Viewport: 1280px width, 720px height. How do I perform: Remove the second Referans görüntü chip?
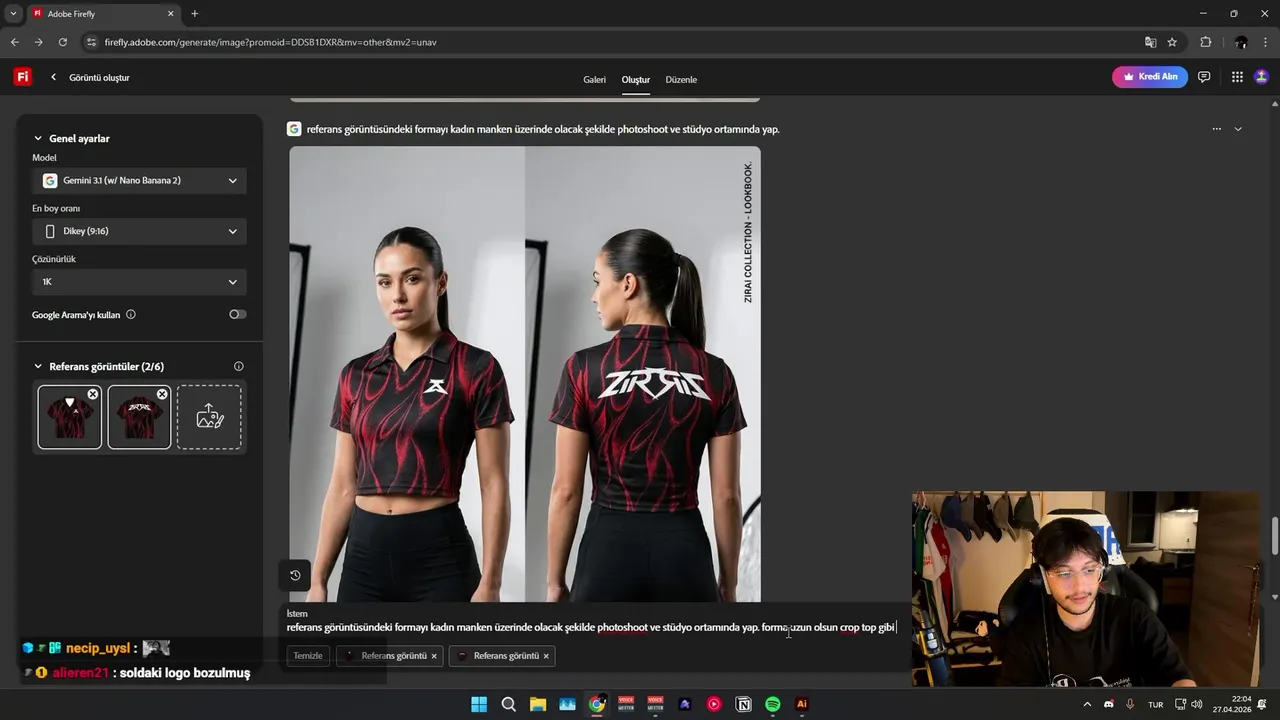546,656
